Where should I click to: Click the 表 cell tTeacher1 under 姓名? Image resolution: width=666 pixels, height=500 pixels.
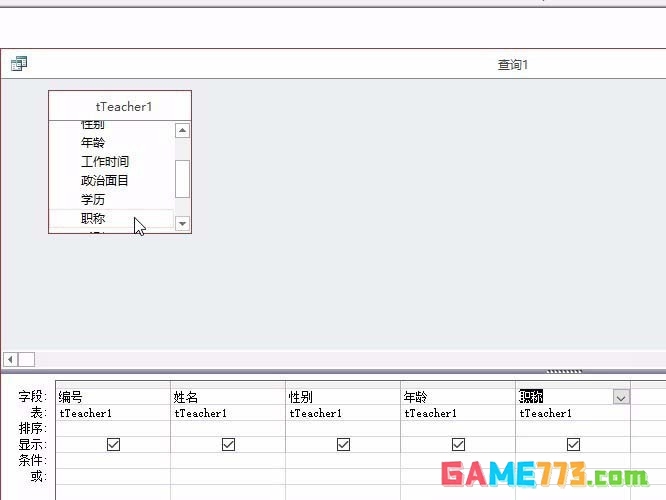click(x=228, y=413)
